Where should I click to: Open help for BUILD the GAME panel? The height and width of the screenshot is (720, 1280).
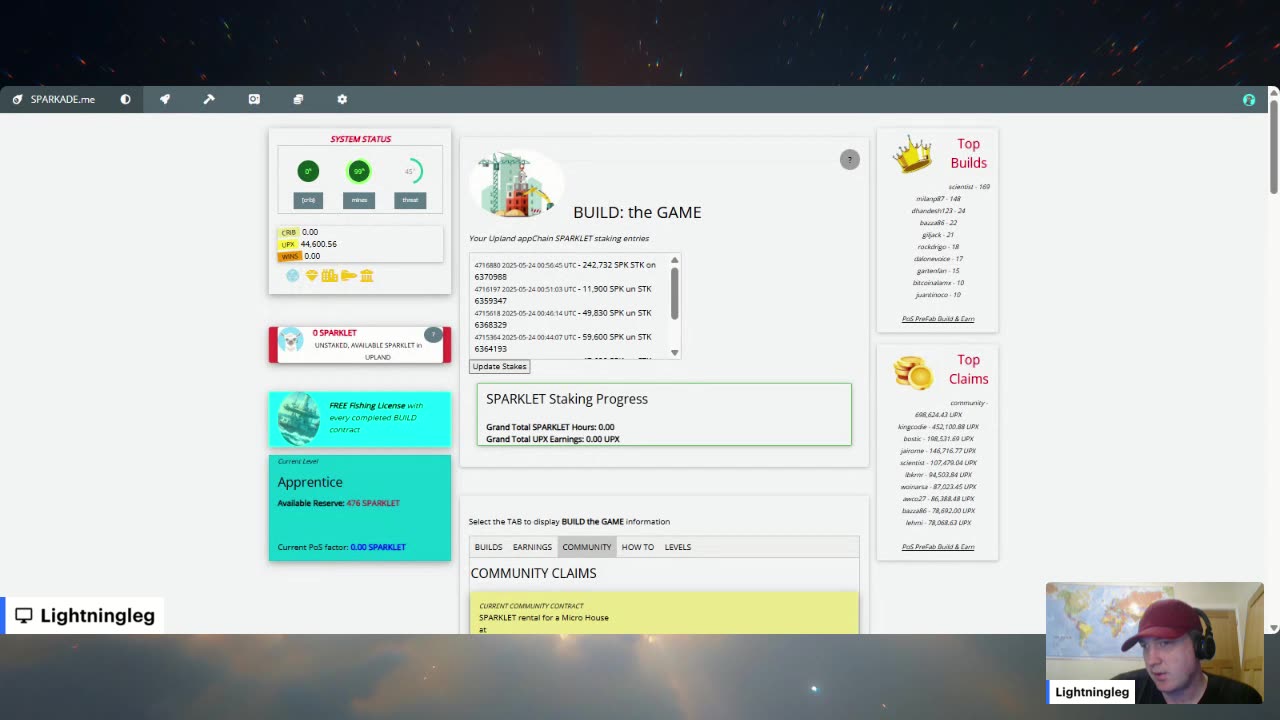pyautogui.click(x=850, y=160)
